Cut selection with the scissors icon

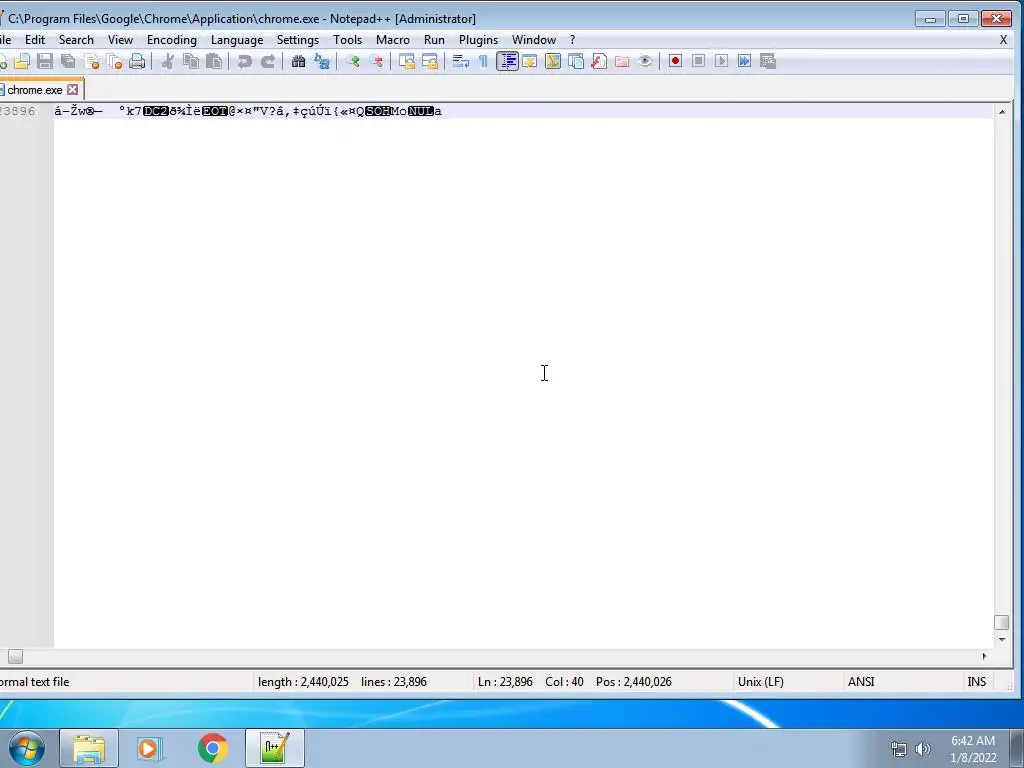pyautogui.click(x=168, y=61)
